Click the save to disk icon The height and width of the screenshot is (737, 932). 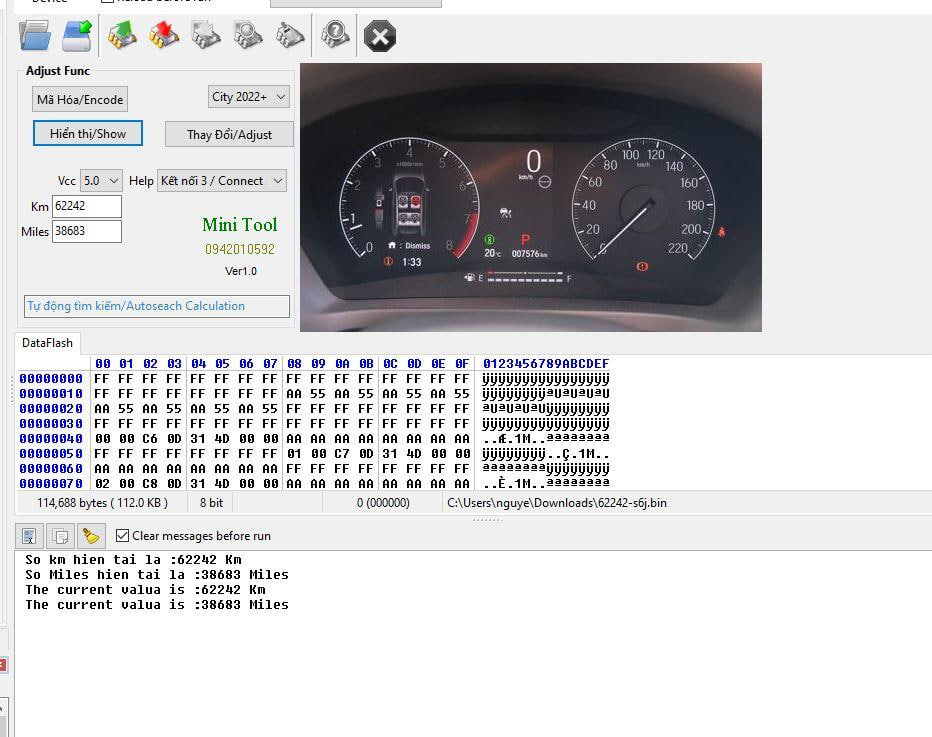(x=77, y=37)
